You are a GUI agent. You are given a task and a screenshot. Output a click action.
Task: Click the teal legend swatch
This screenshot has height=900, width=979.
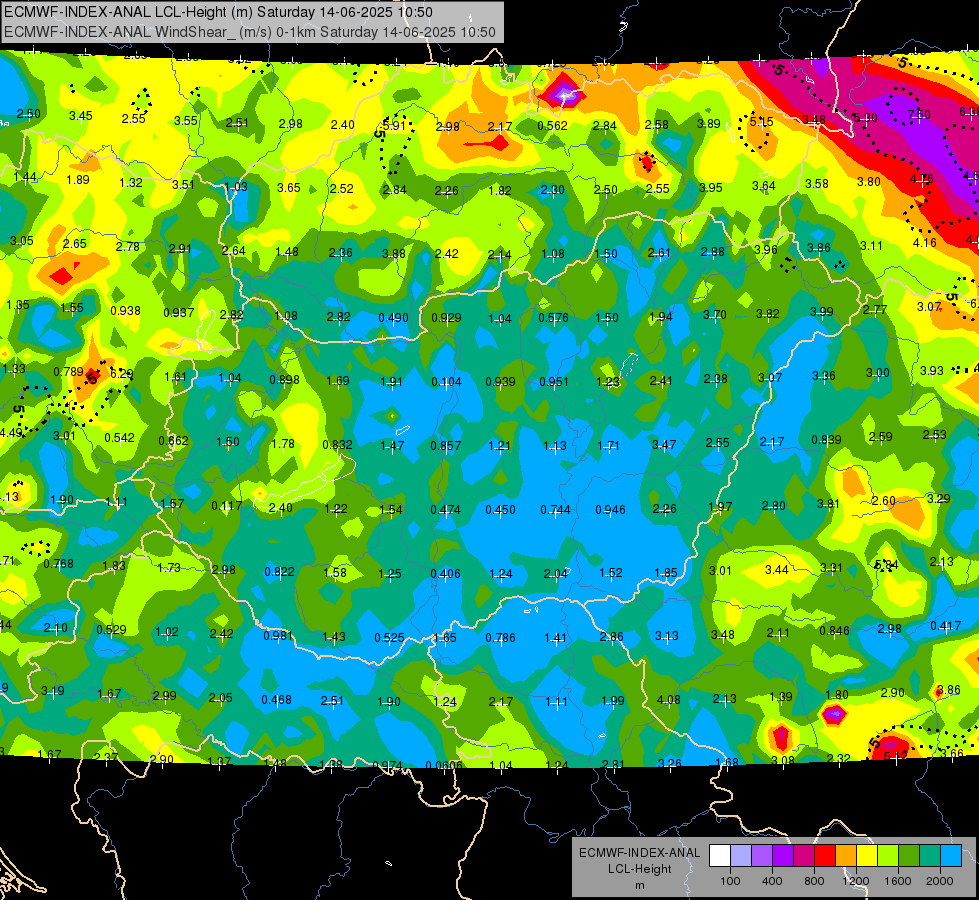930,856
